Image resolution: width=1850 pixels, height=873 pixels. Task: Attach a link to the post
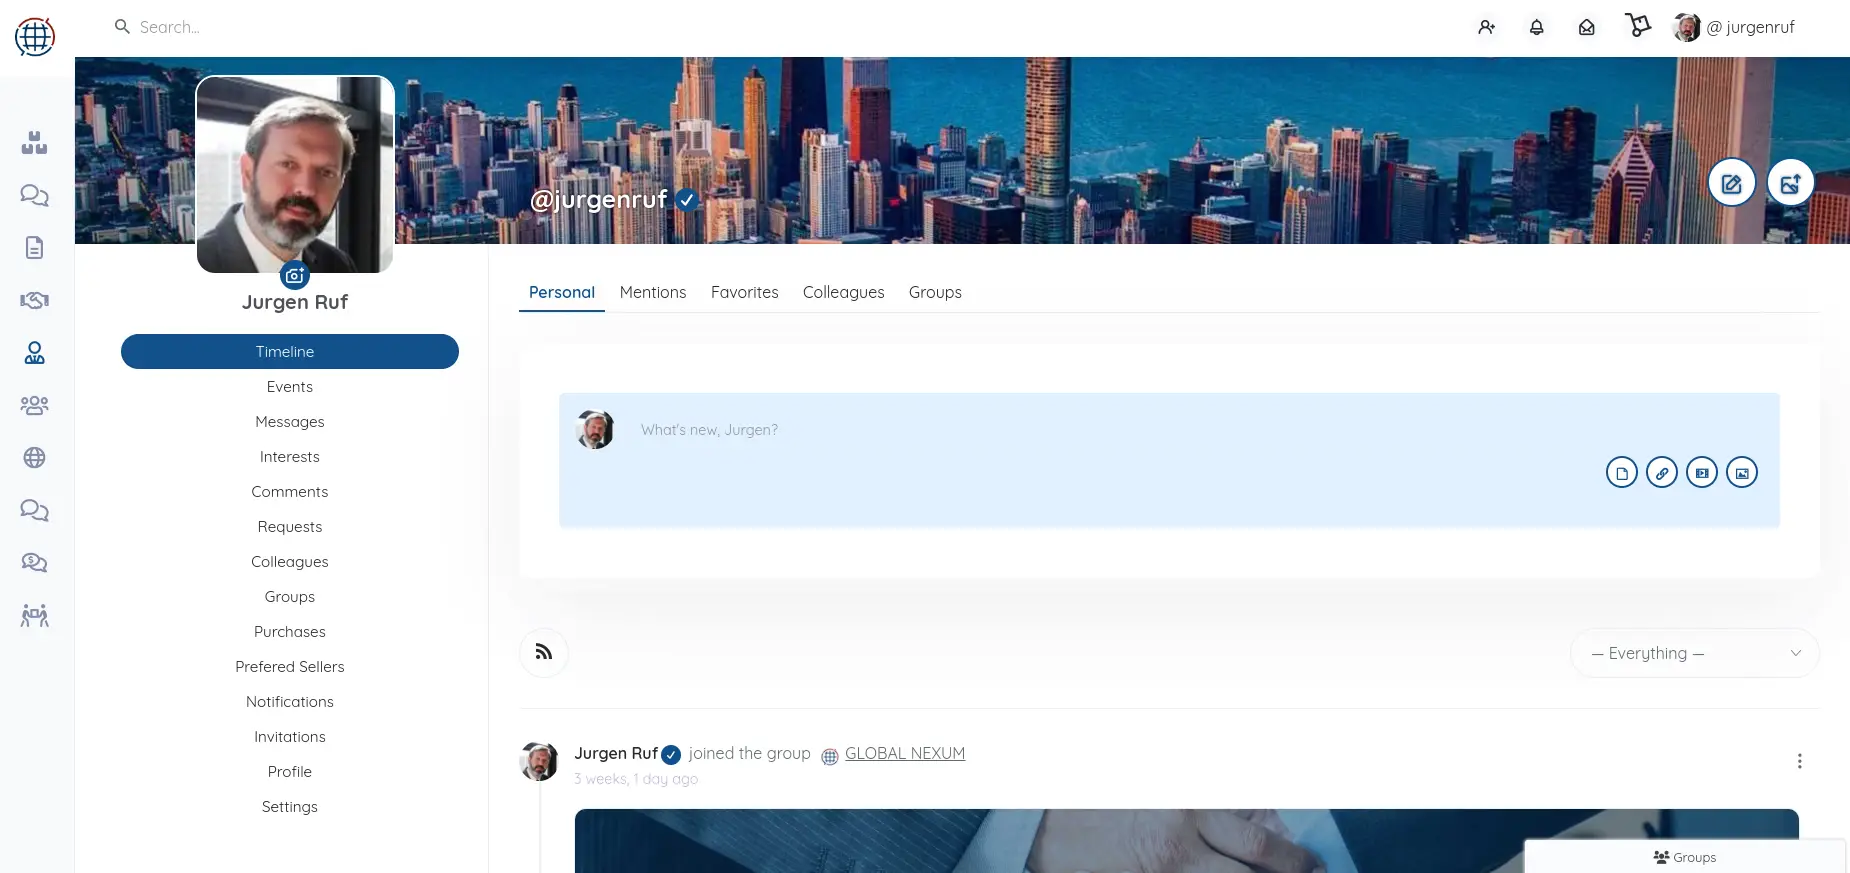(x=1661, y=473)
